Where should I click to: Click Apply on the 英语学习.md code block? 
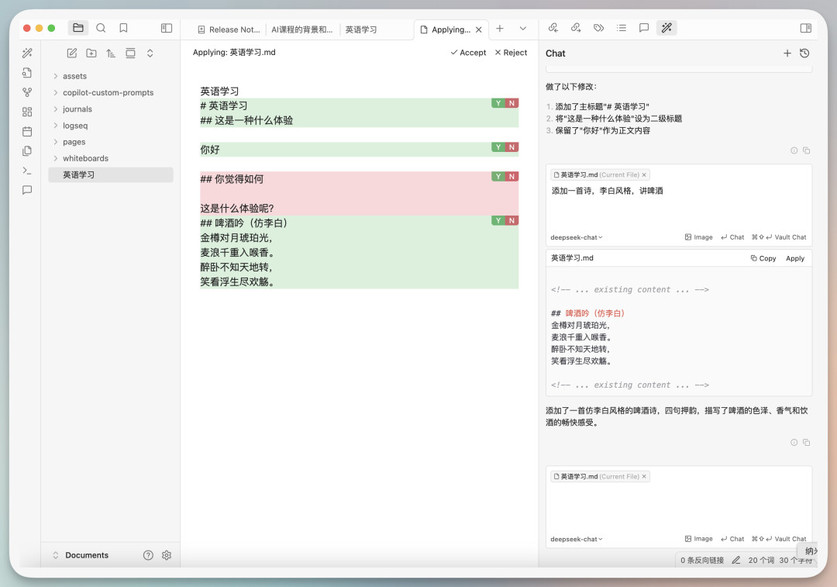pyautogui.click(x=795, y=258)
